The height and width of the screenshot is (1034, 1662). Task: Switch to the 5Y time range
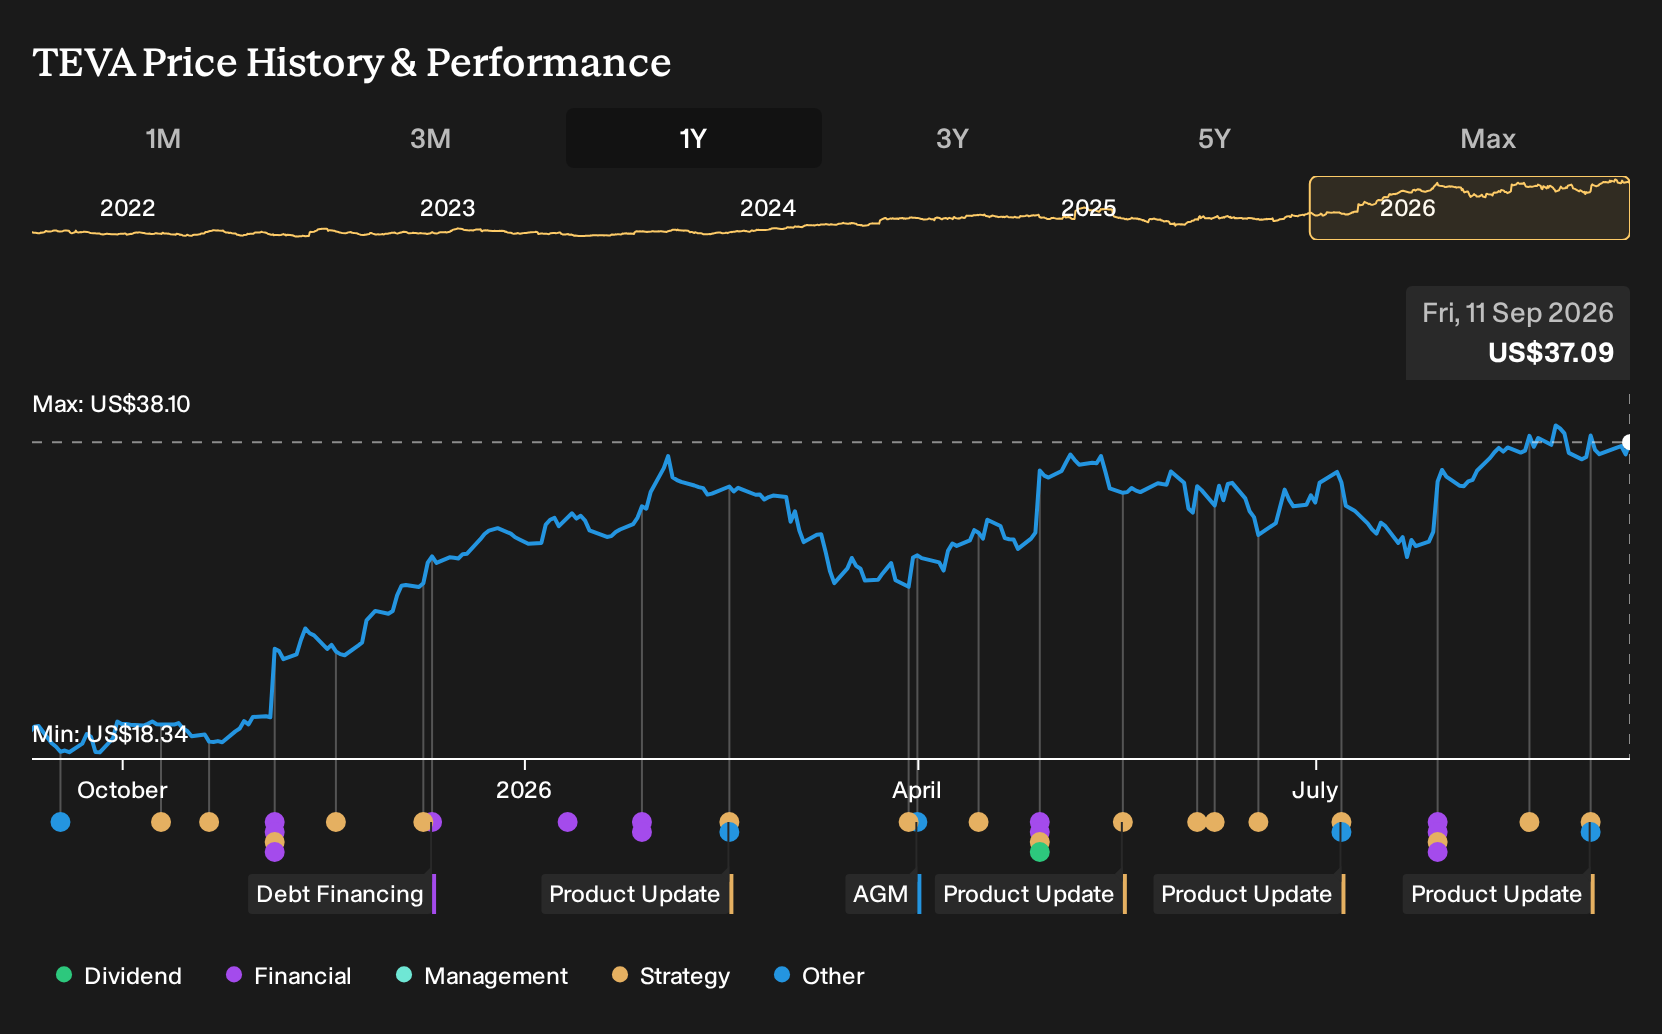coord(1214,138)
